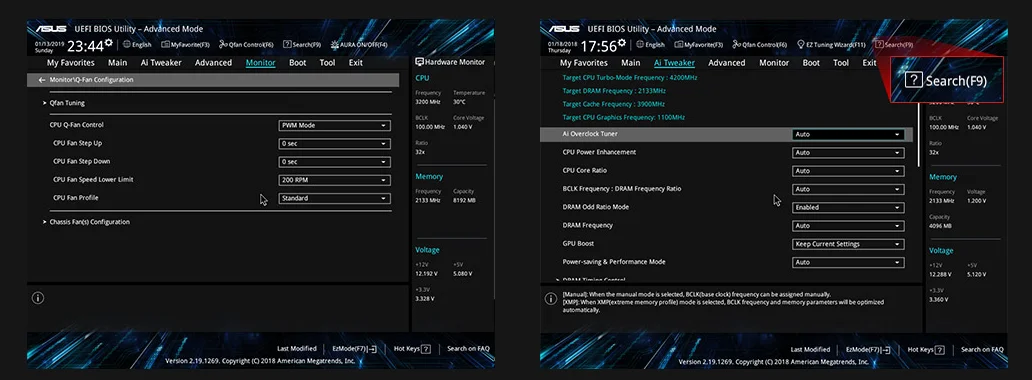
Task: Open DRAM Odd Ratio Mode Enabled dropdown
Action: [x=848, y=207]
